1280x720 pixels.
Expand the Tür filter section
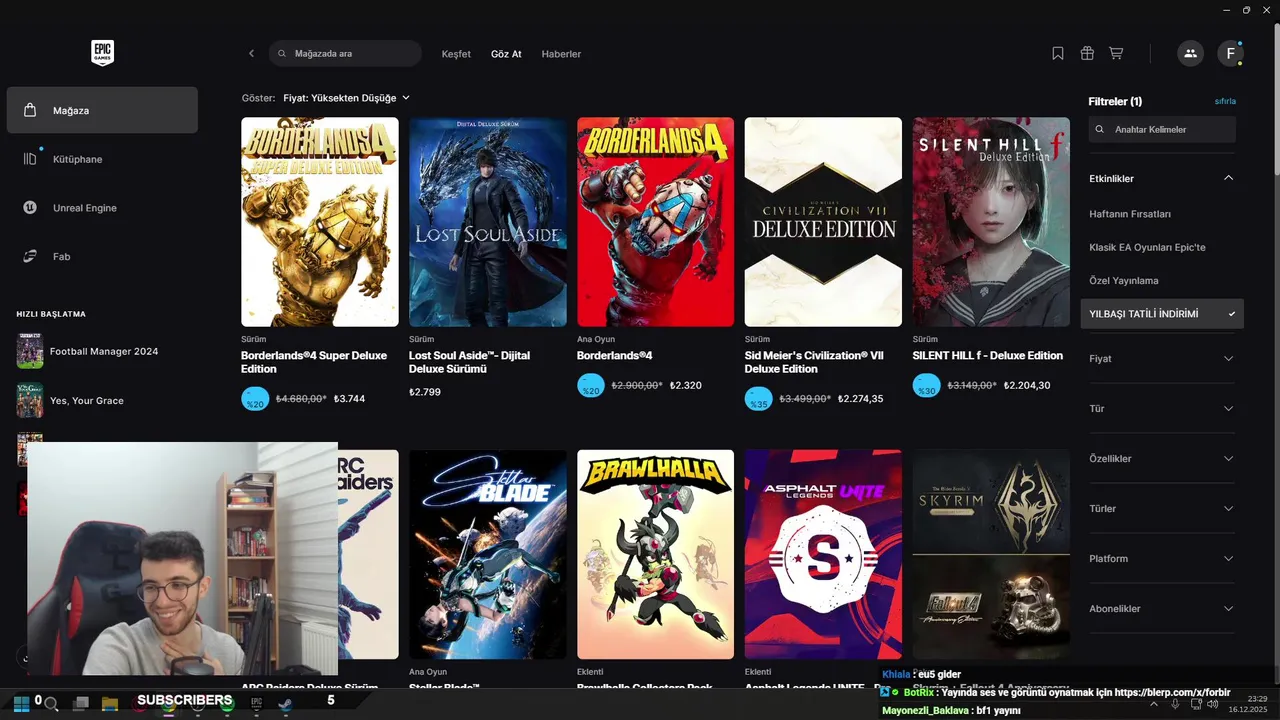pos(1162,409)
